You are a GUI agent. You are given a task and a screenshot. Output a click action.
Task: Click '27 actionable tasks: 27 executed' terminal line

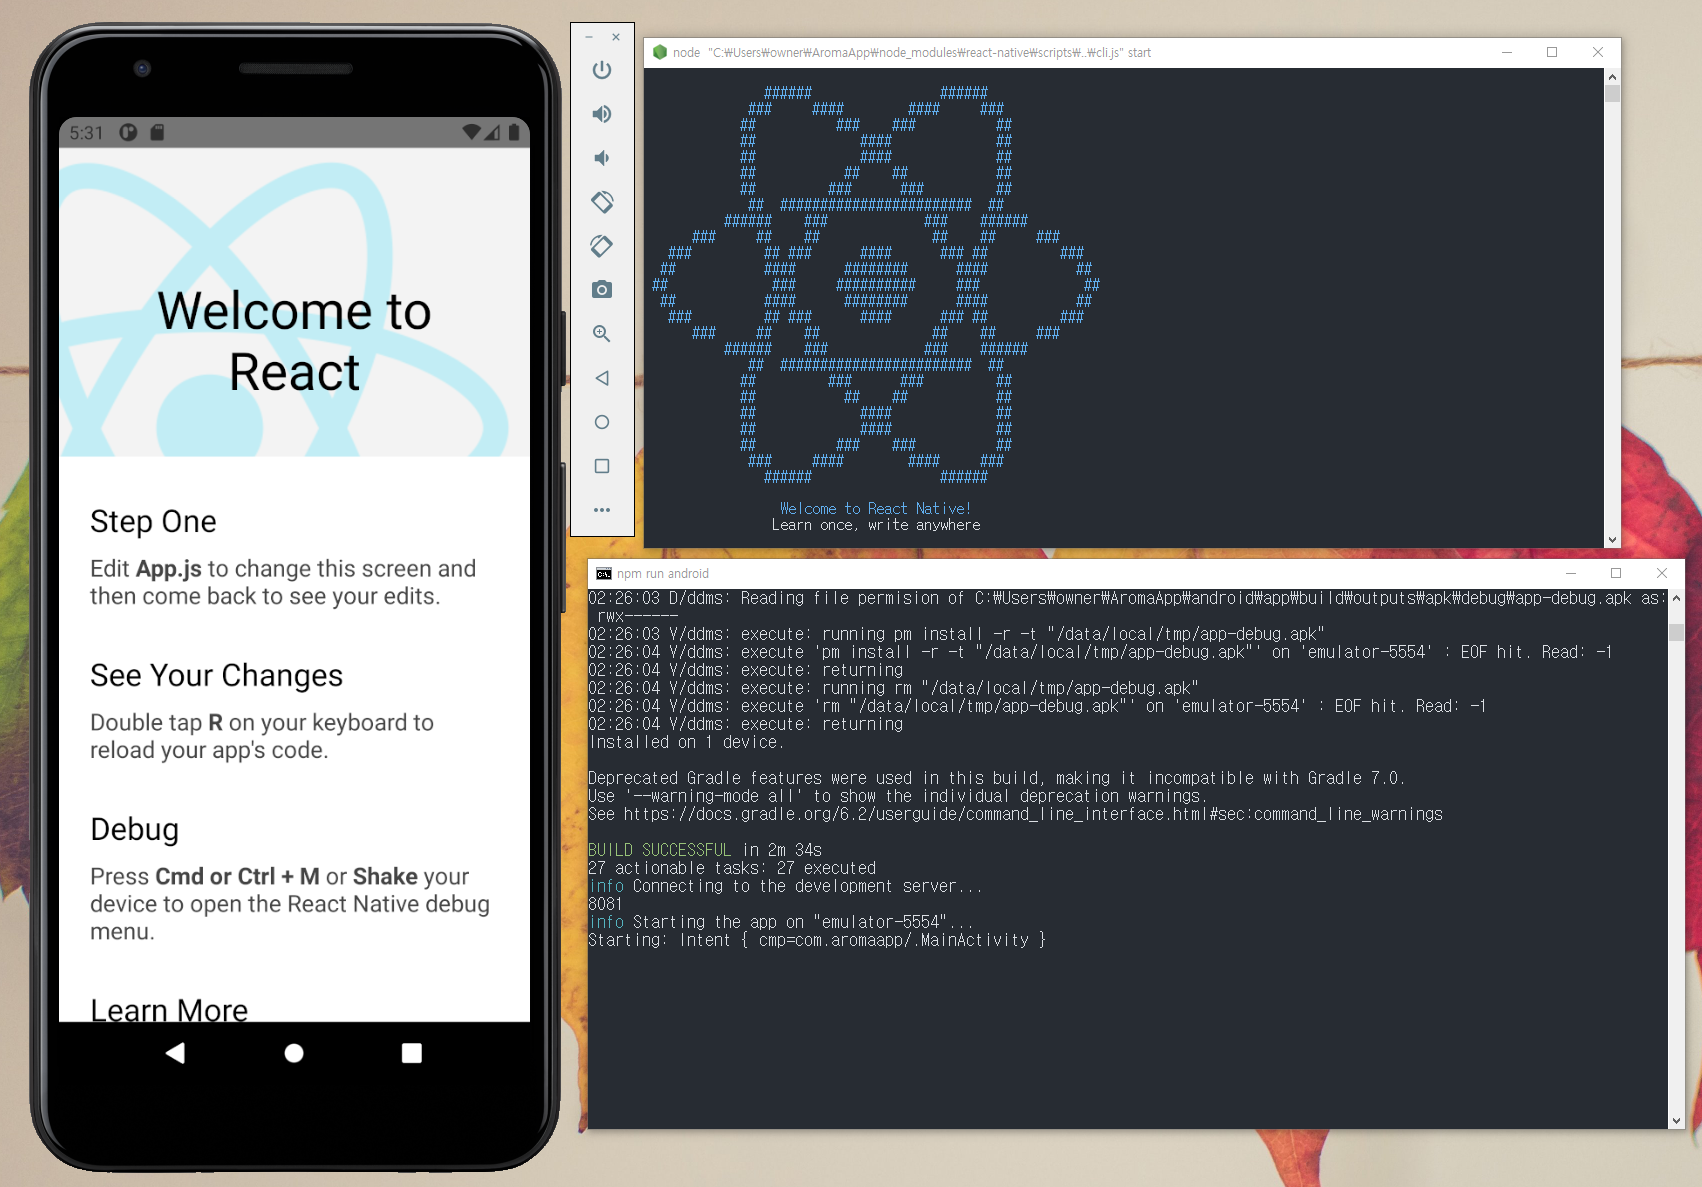coord(732,868)
